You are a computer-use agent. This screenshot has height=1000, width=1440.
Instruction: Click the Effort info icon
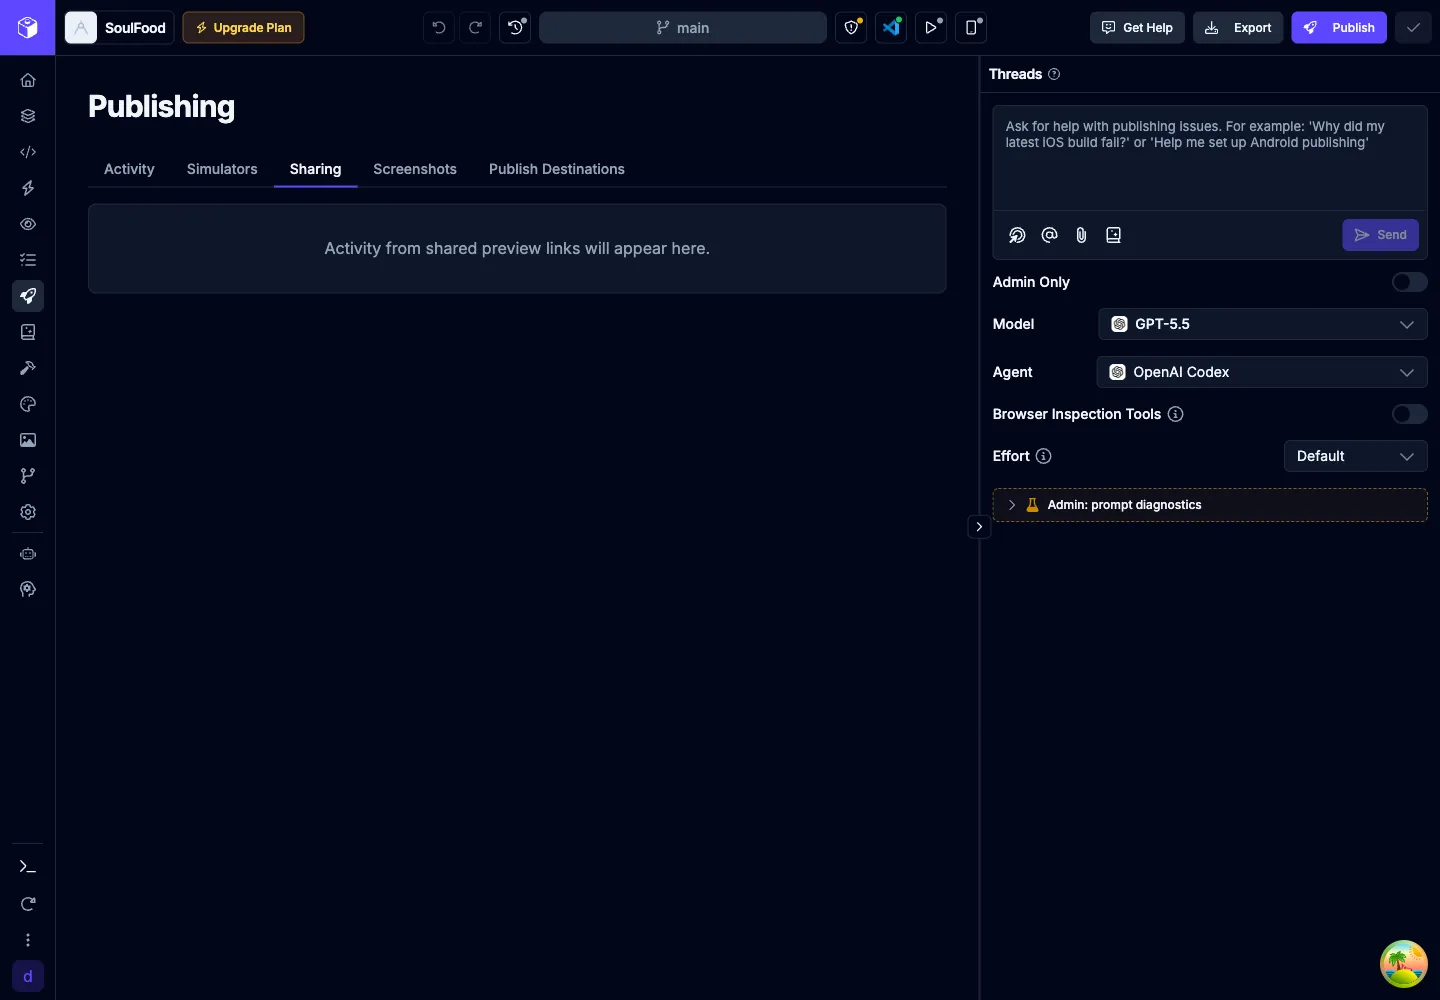coord(1043,456)
